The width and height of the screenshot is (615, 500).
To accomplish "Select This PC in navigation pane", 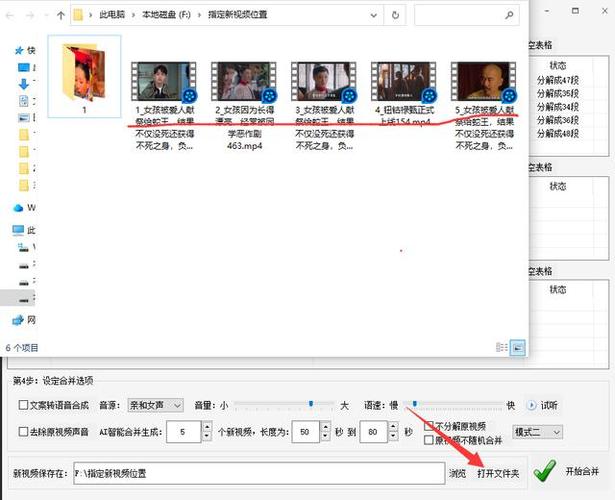I will pyautogui.click(x=24, y=230).
